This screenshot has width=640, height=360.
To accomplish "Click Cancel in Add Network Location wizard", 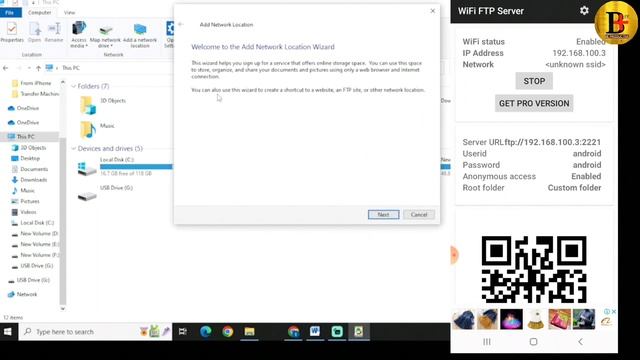I will pos(419,215).
